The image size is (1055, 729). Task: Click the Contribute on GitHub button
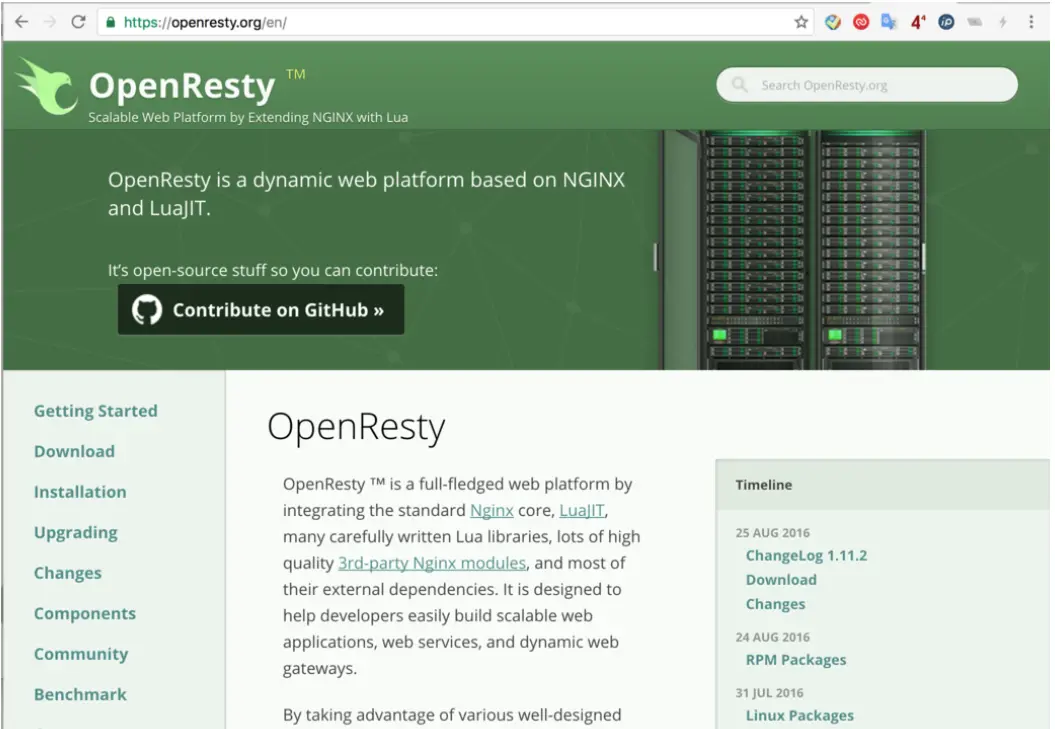(x=261, y=310)
